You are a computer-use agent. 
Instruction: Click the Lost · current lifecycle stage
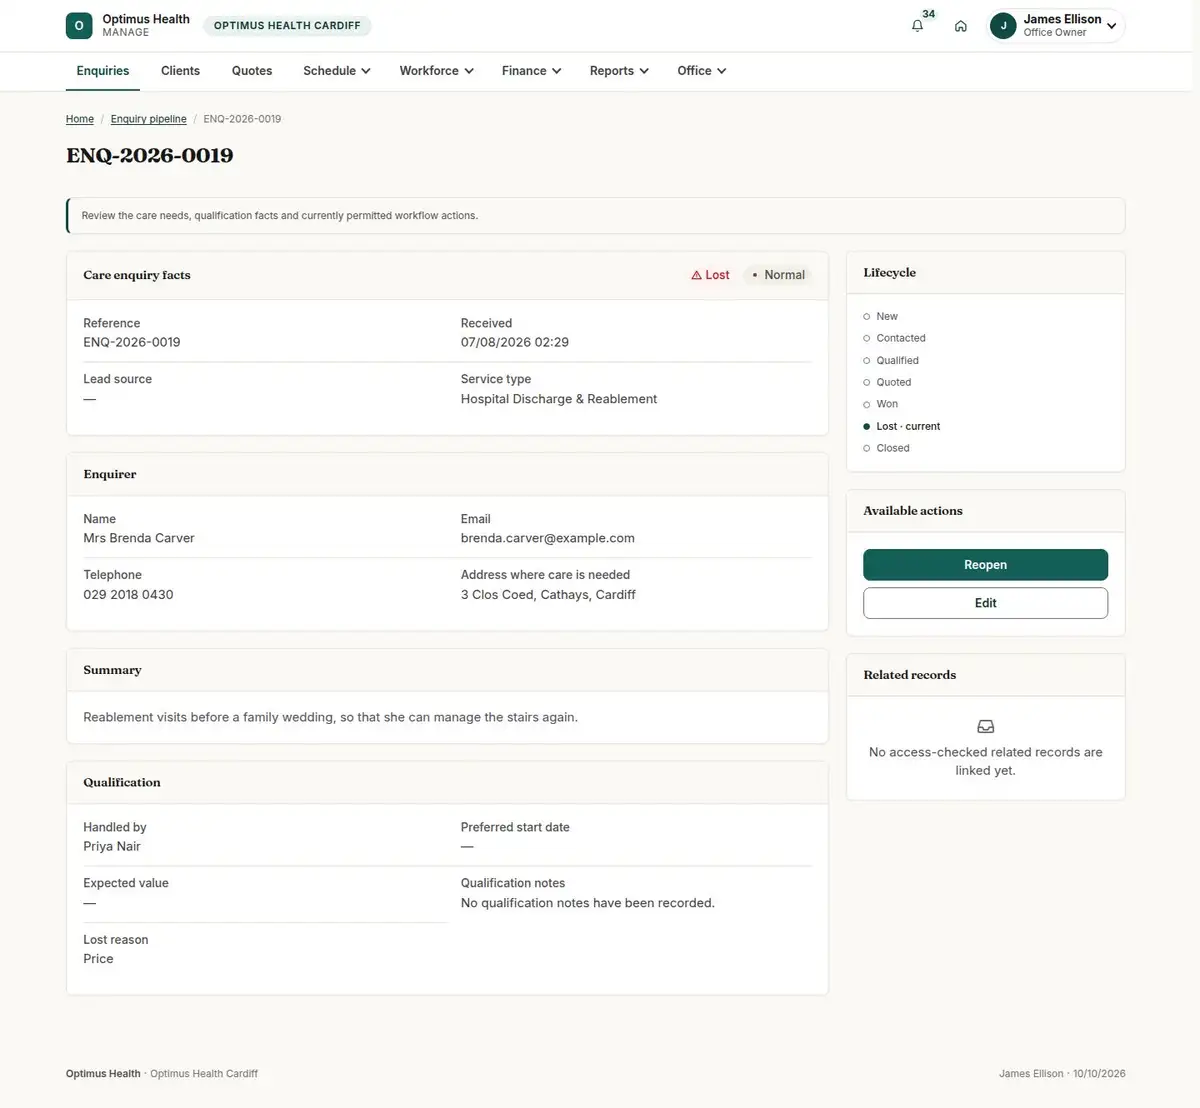click(x=901, y=426)
